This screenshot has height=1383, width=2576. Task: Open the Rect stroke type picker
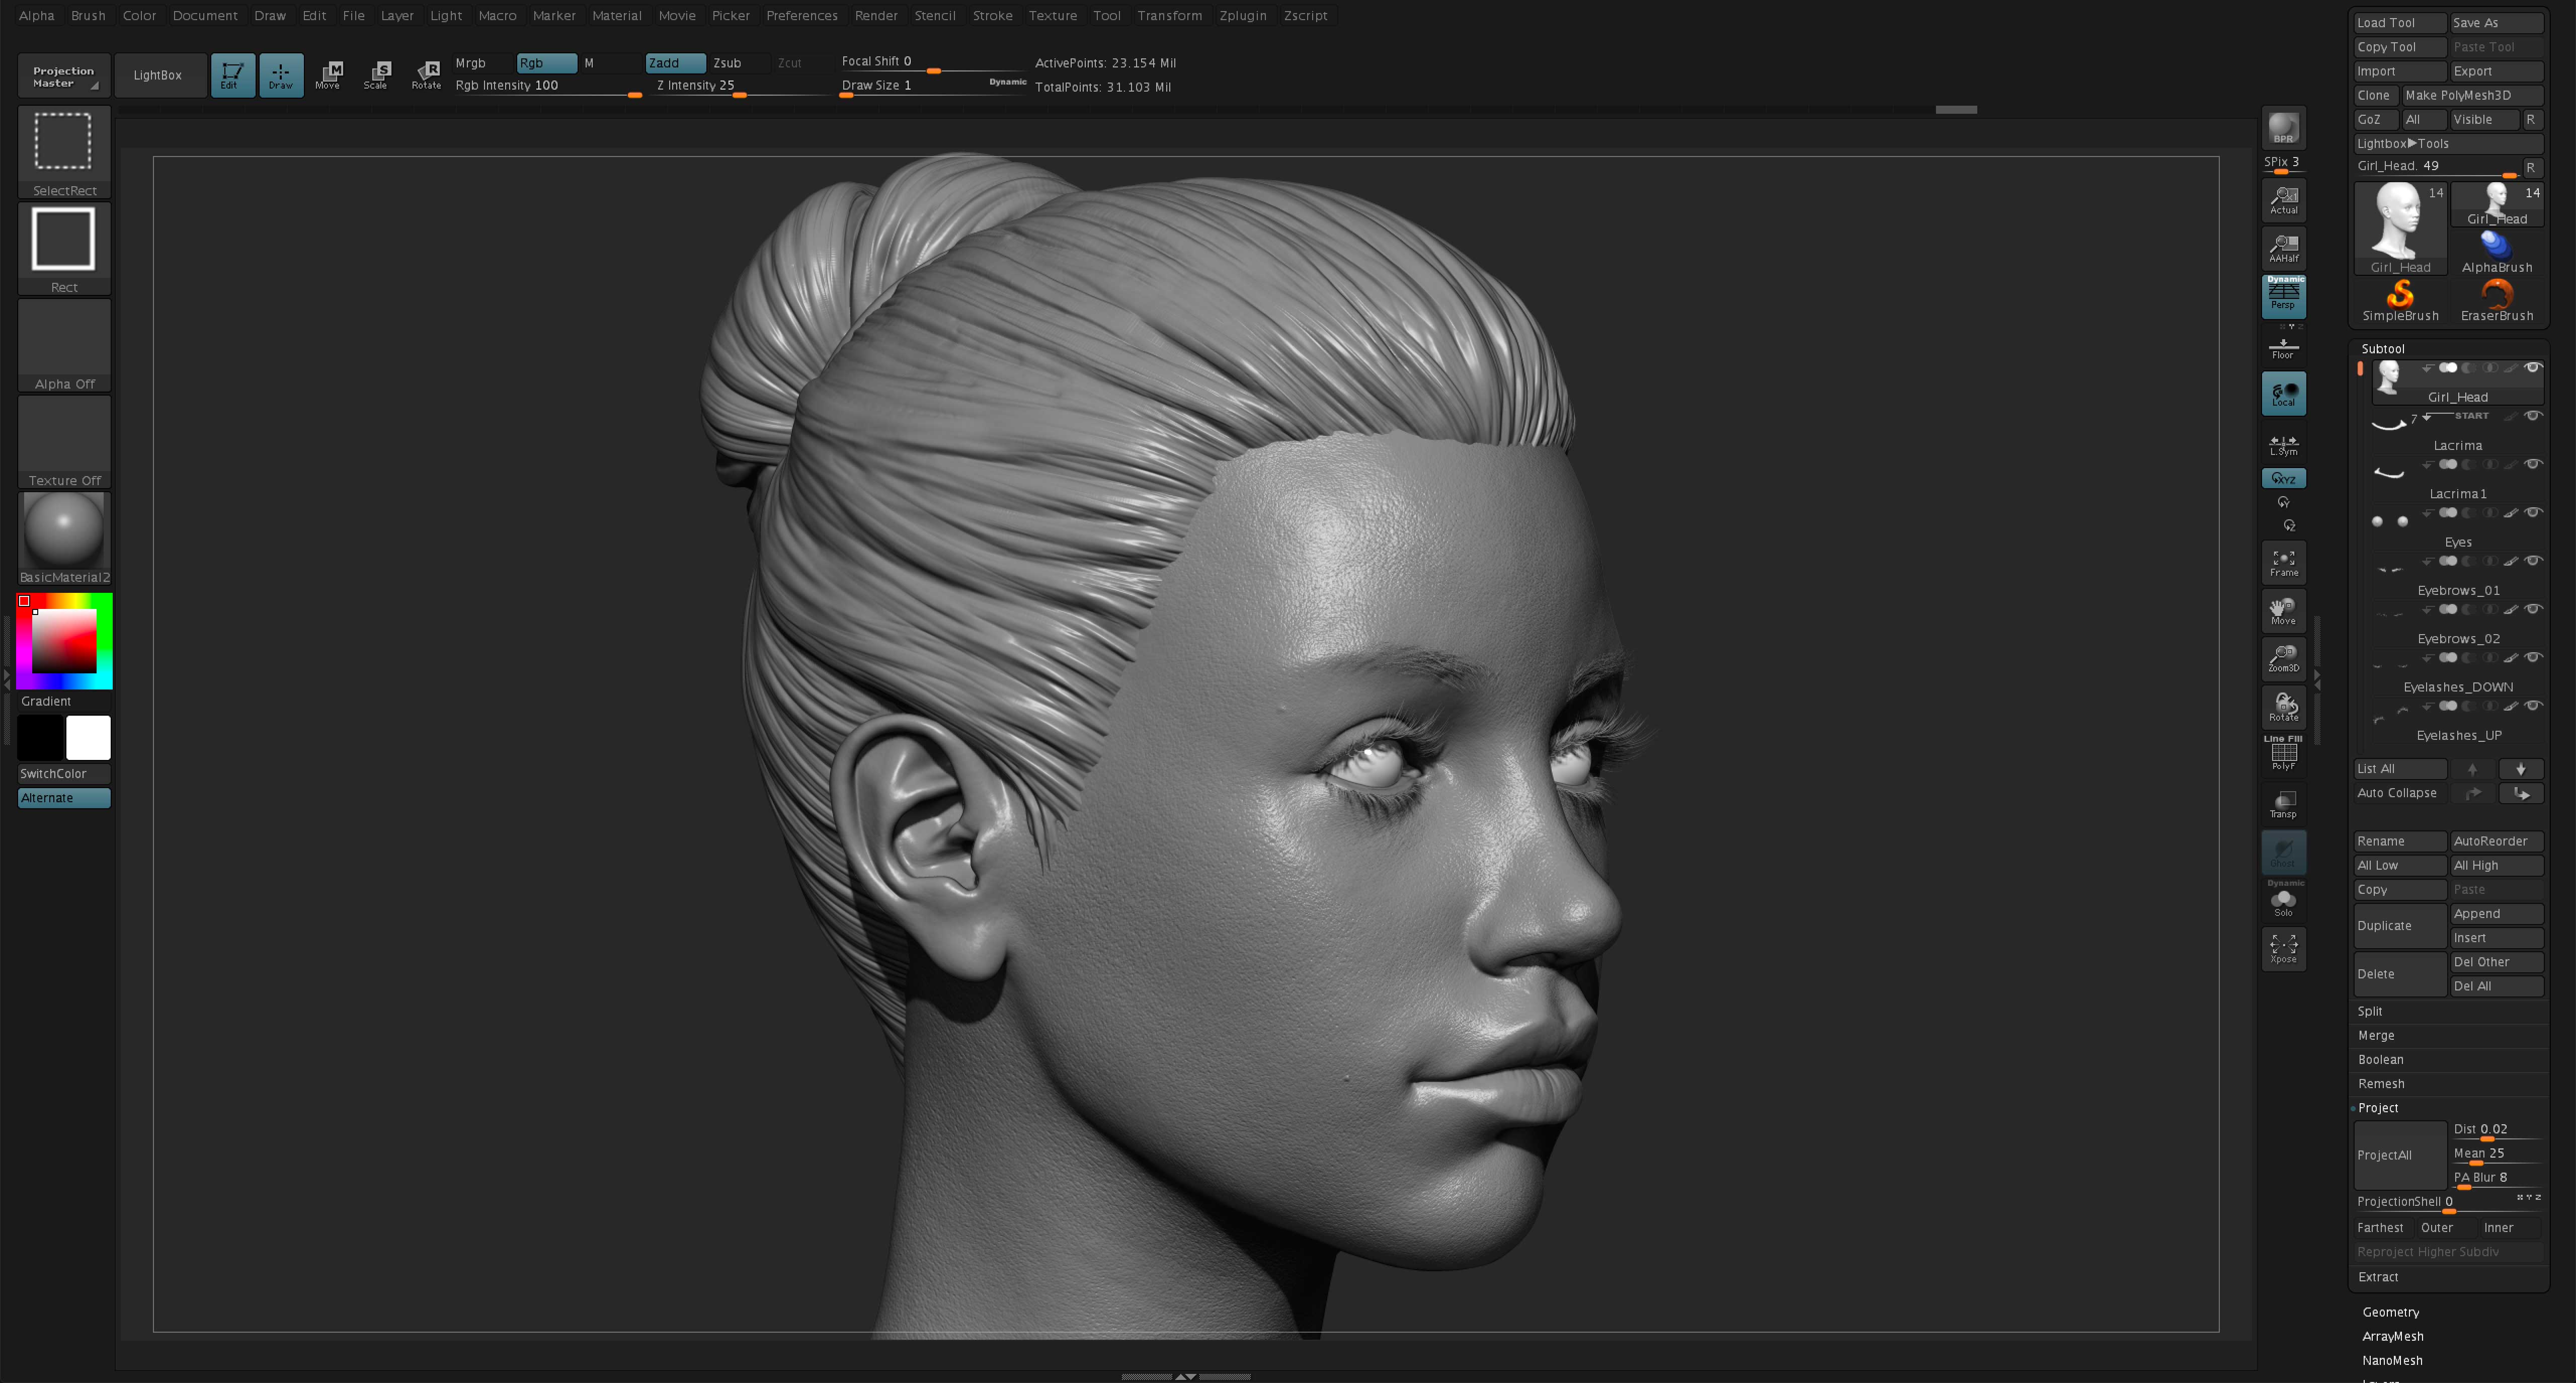64,248
